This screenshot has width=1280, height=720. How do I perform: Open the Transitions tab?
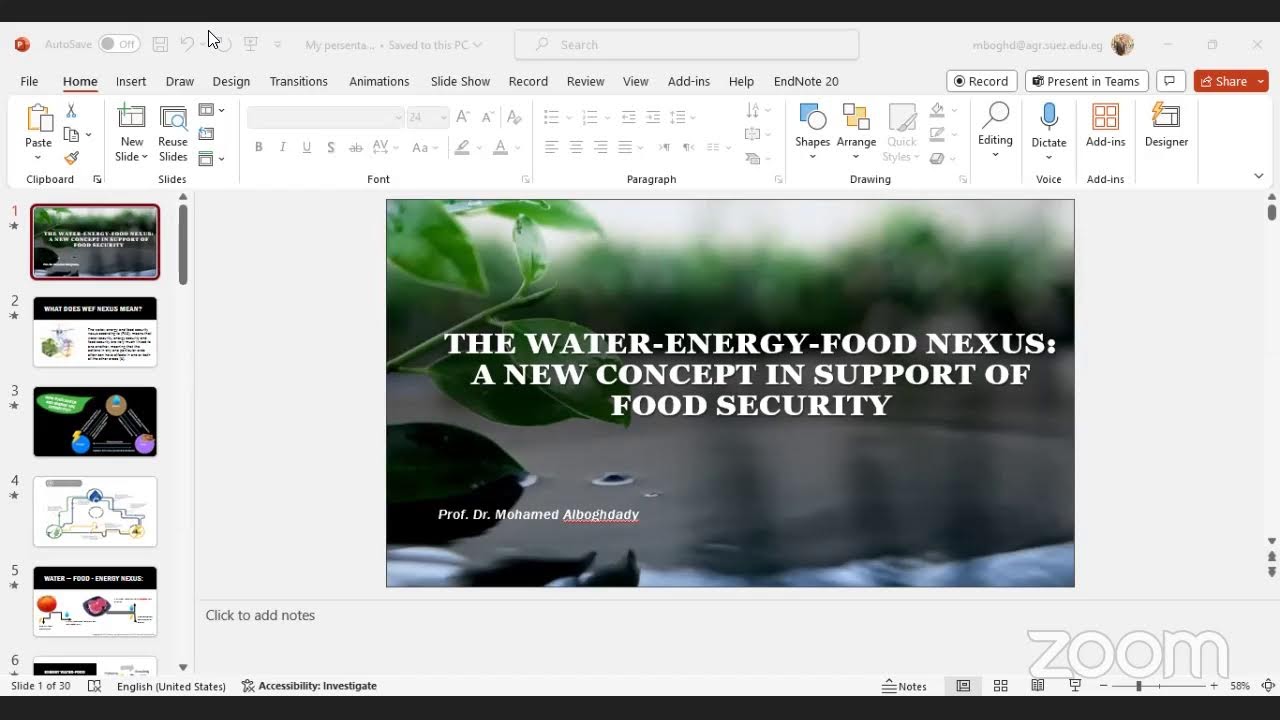(x=298, y=81)
